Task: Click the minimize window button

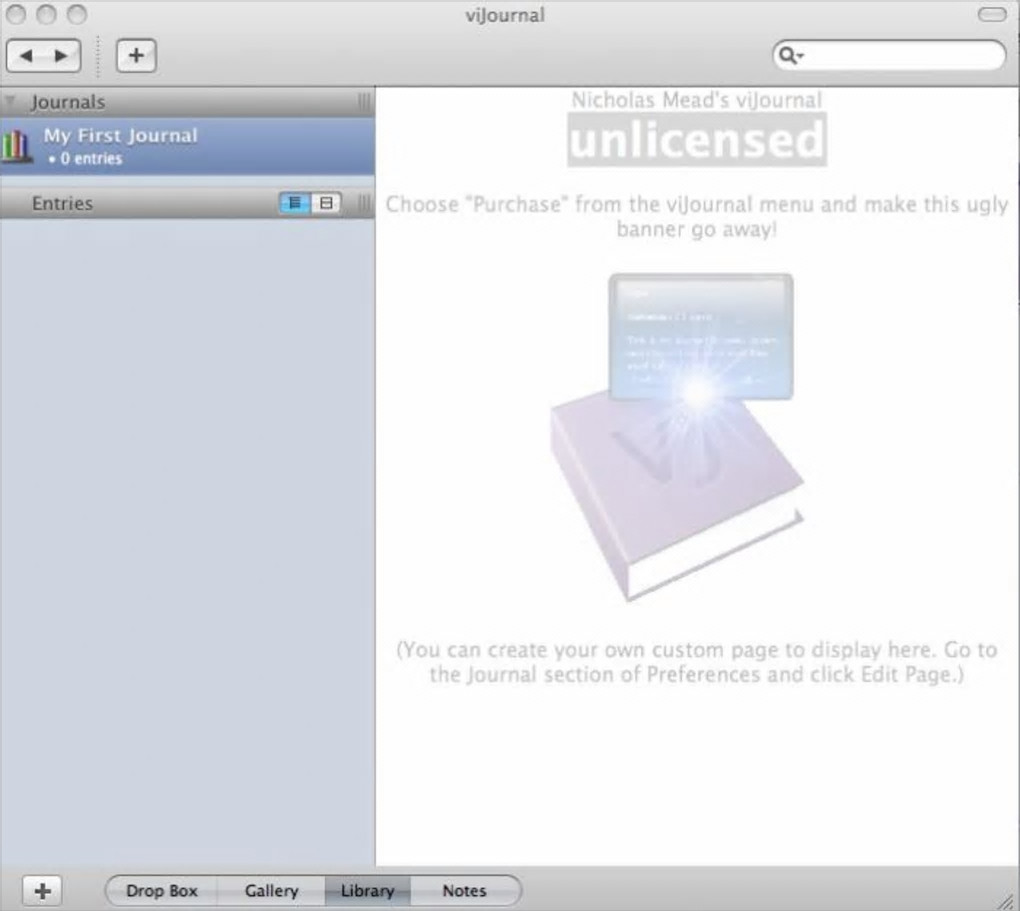Action: [46, 14]
